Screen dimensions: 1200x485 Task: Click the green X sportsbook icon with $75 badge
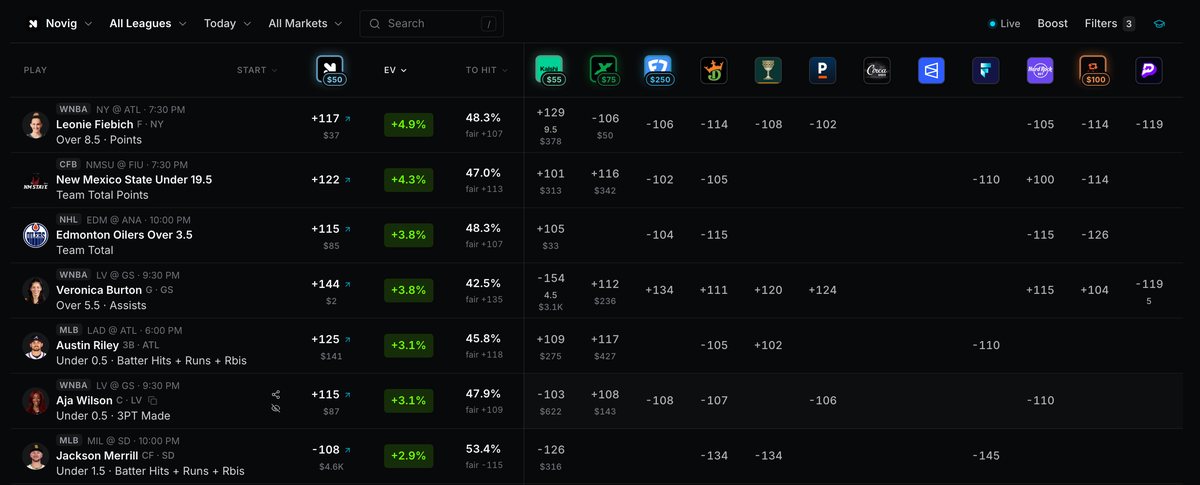(x=604, y=68)
